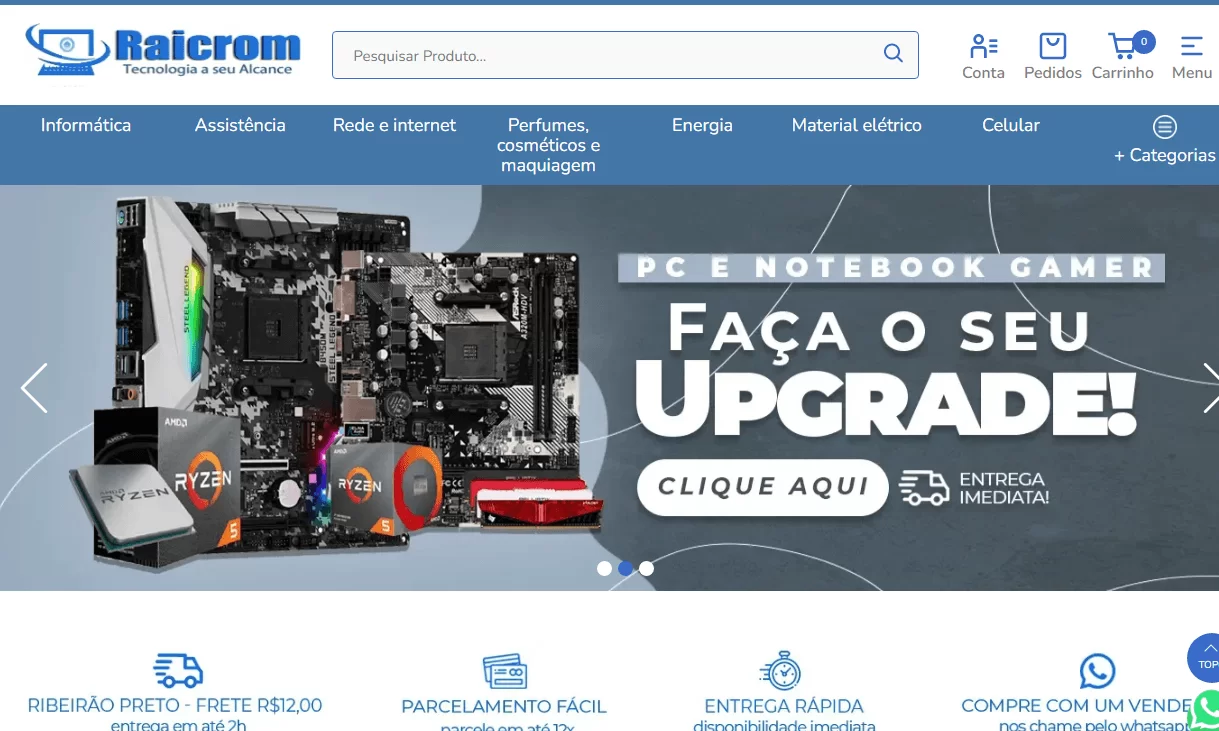Open the Rede e internet category
Viewport: 1219px width, 731px height.
(x=394, y=125)
